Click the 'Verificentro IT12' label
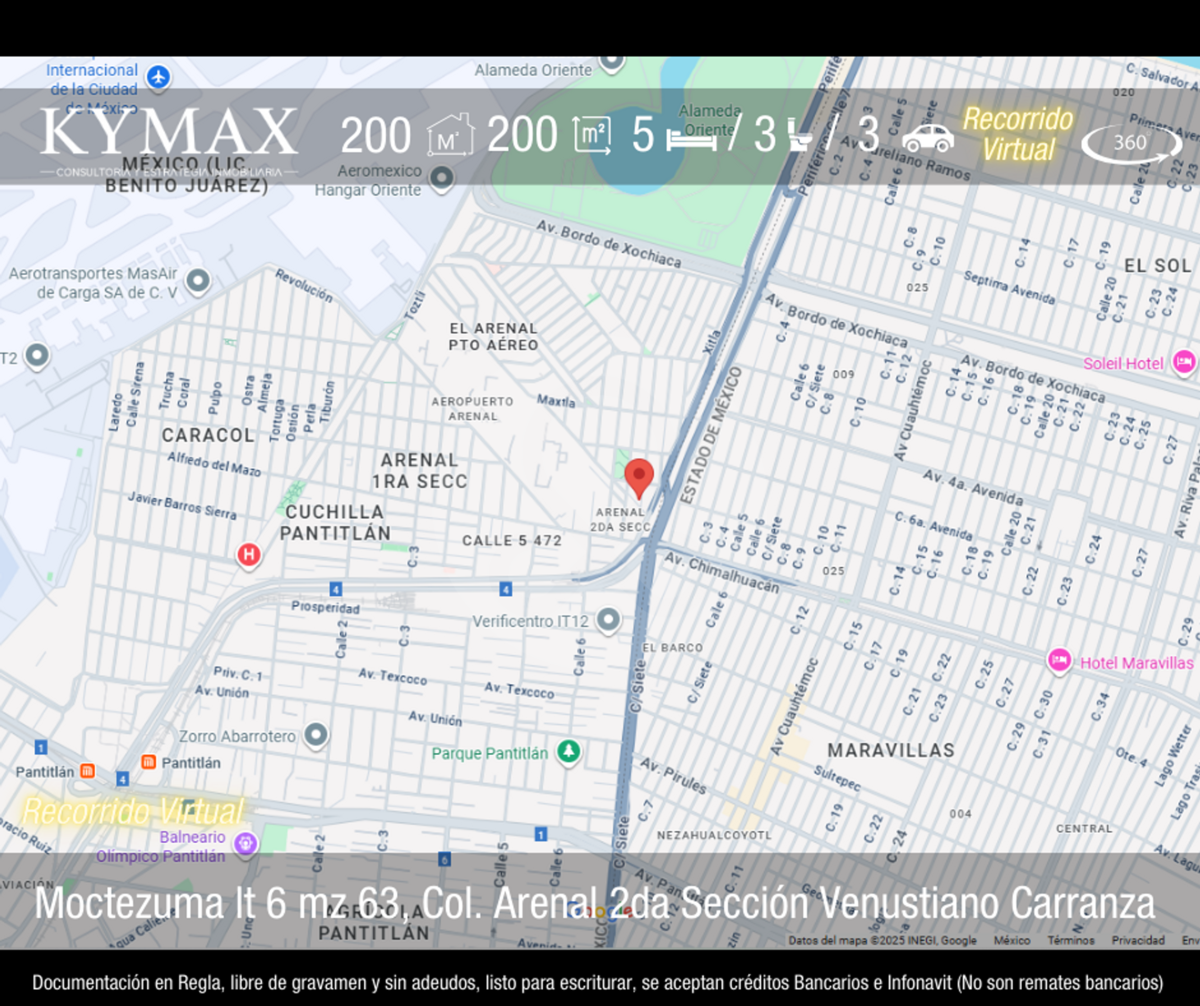This screenshot has height=1006, width=1200. 530,621
